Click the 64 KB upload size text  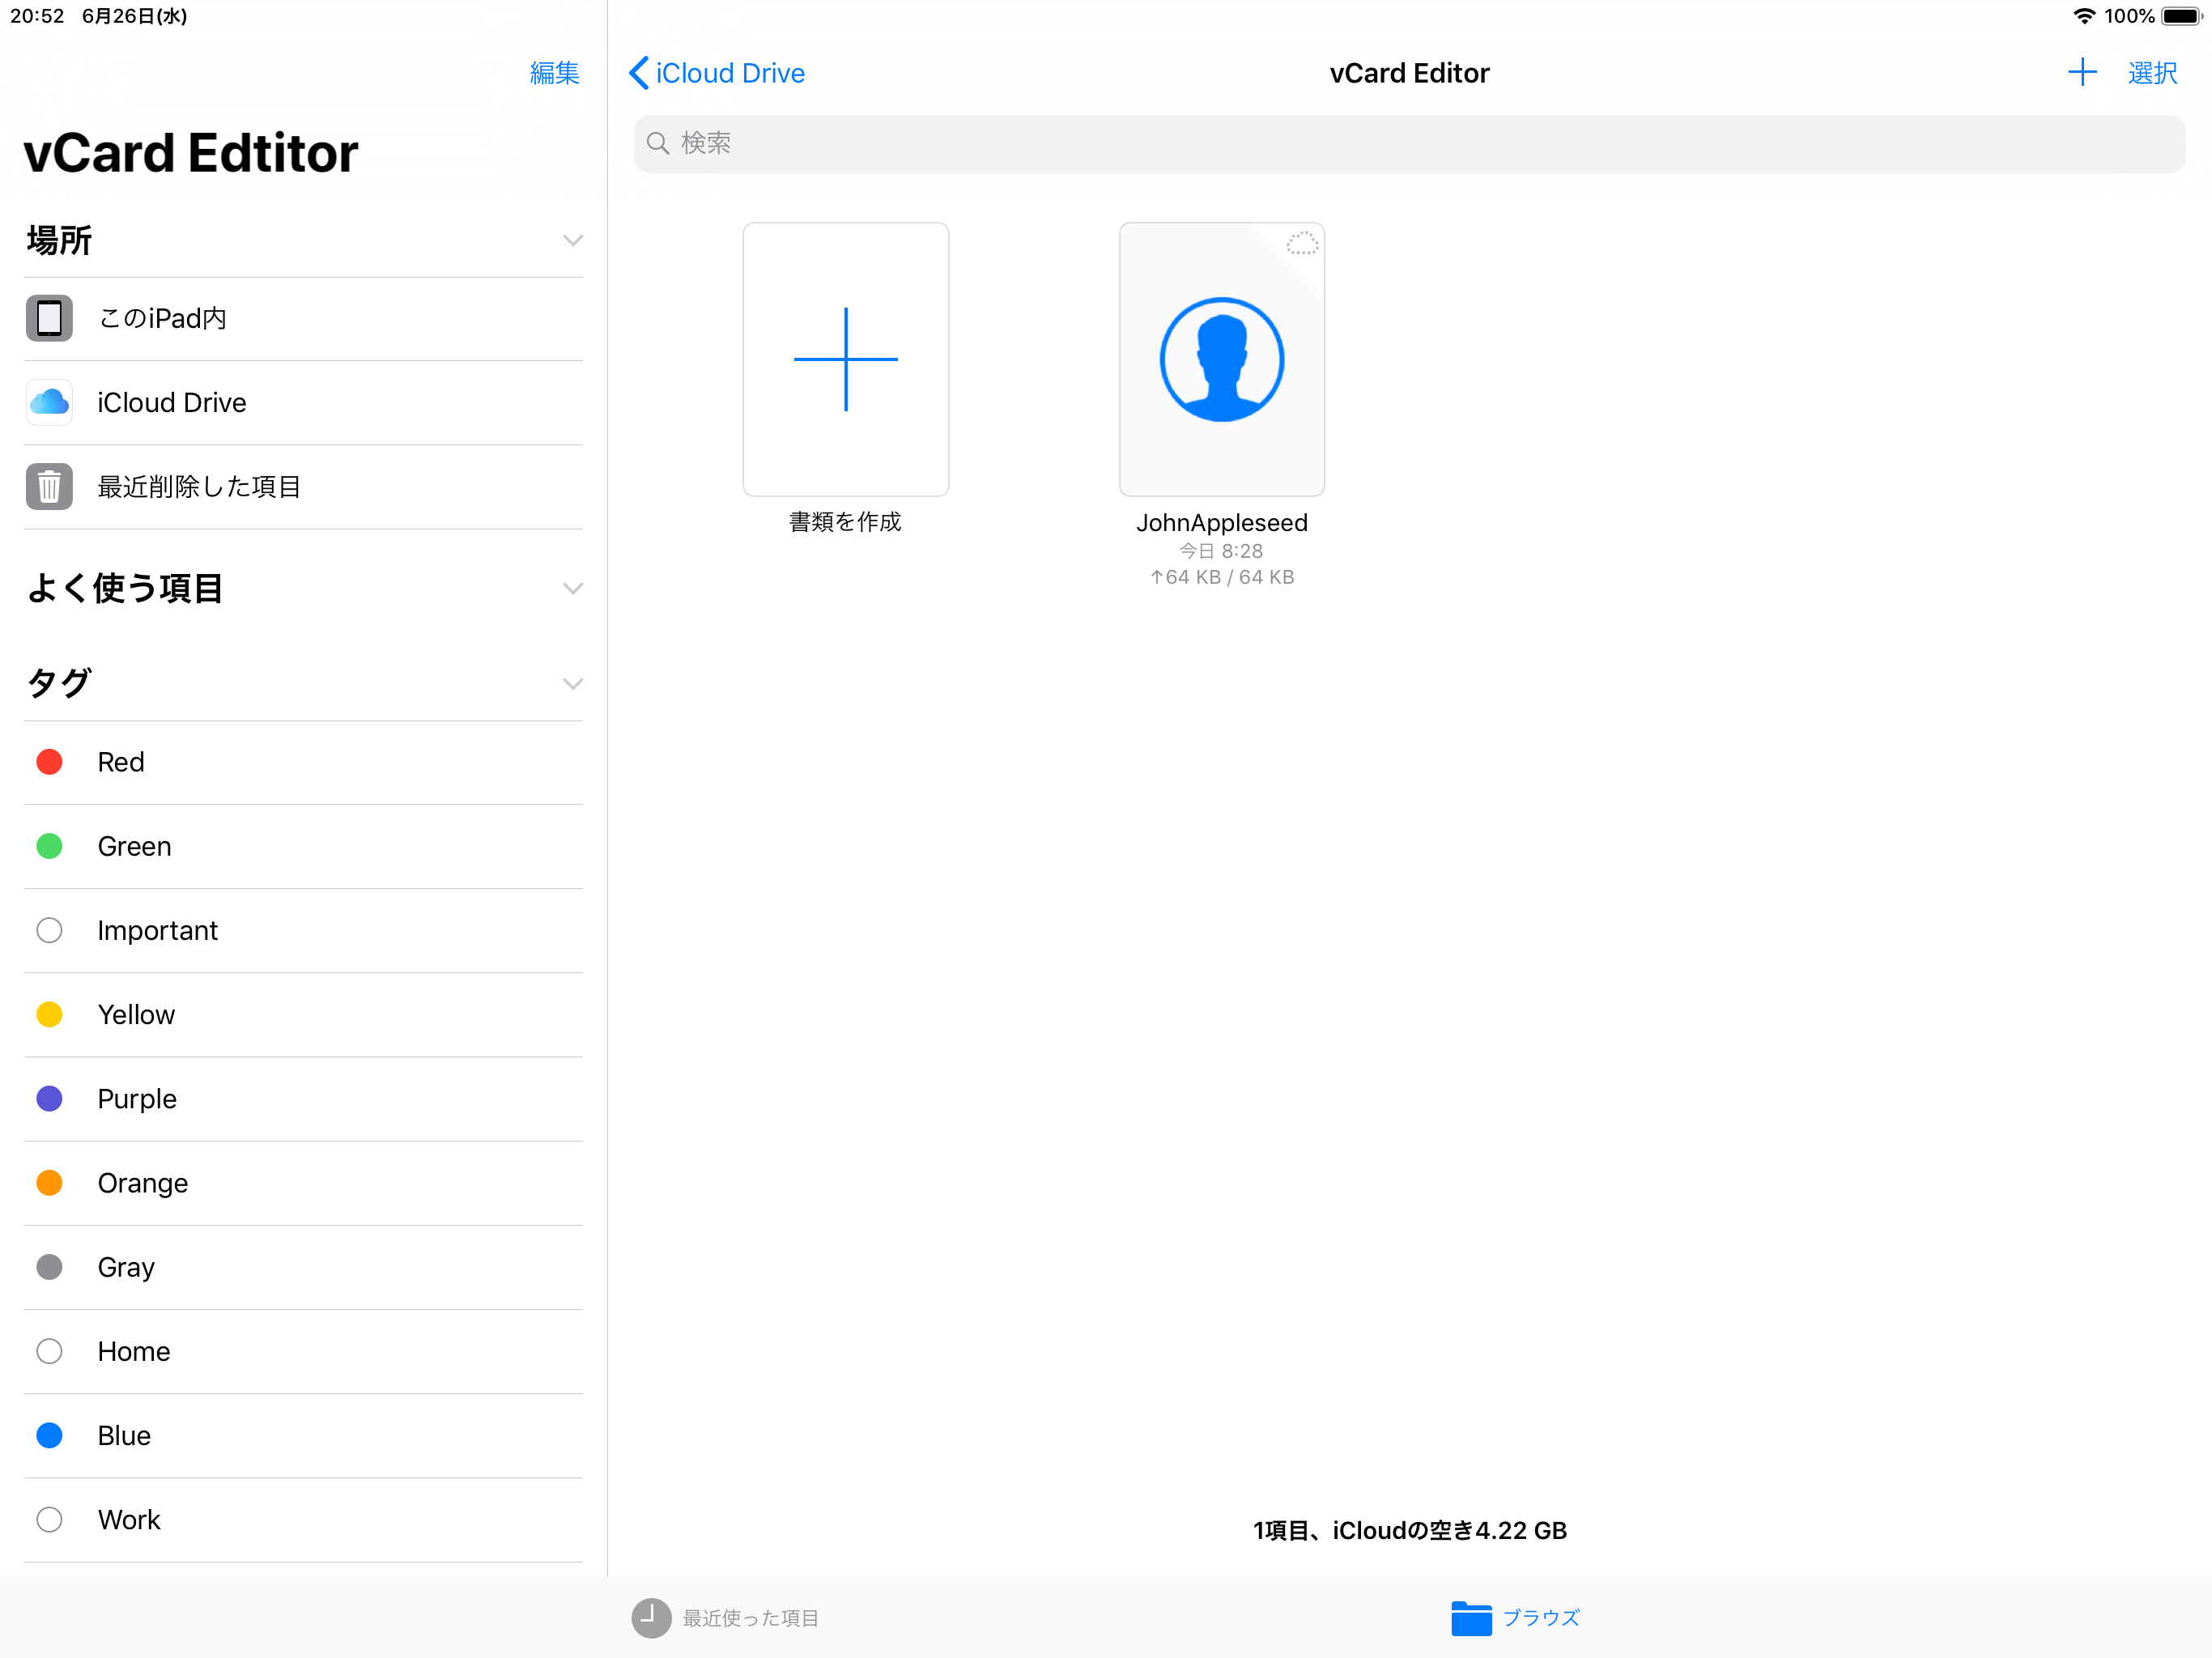click(1221, 577)
